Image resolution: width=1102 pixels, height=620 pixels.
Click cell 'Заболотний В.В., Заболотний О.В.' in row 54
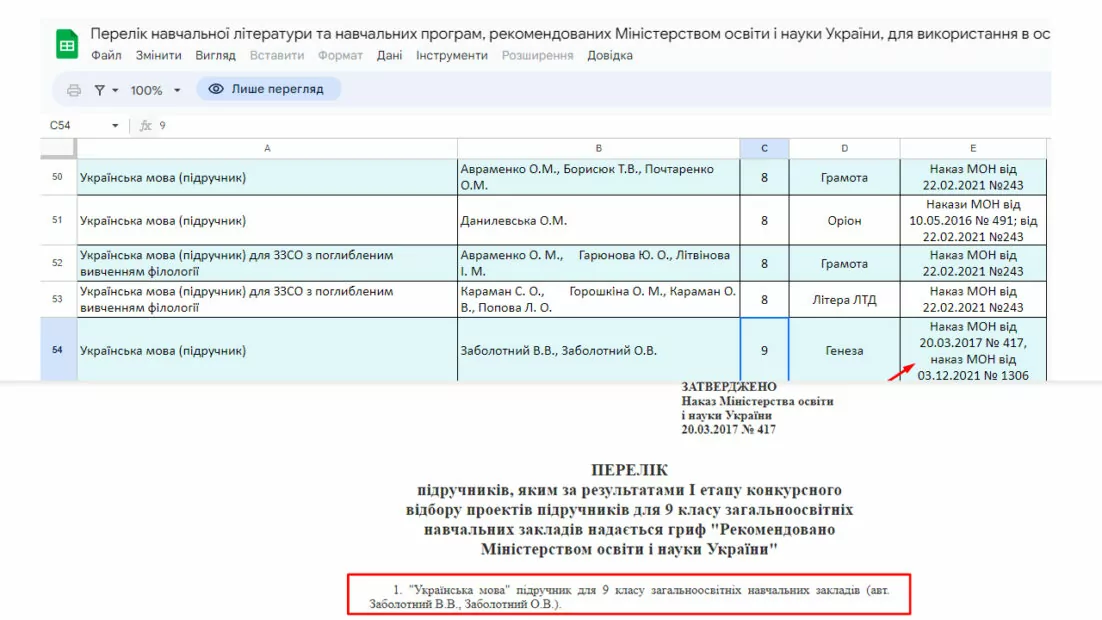pos(599,349)
